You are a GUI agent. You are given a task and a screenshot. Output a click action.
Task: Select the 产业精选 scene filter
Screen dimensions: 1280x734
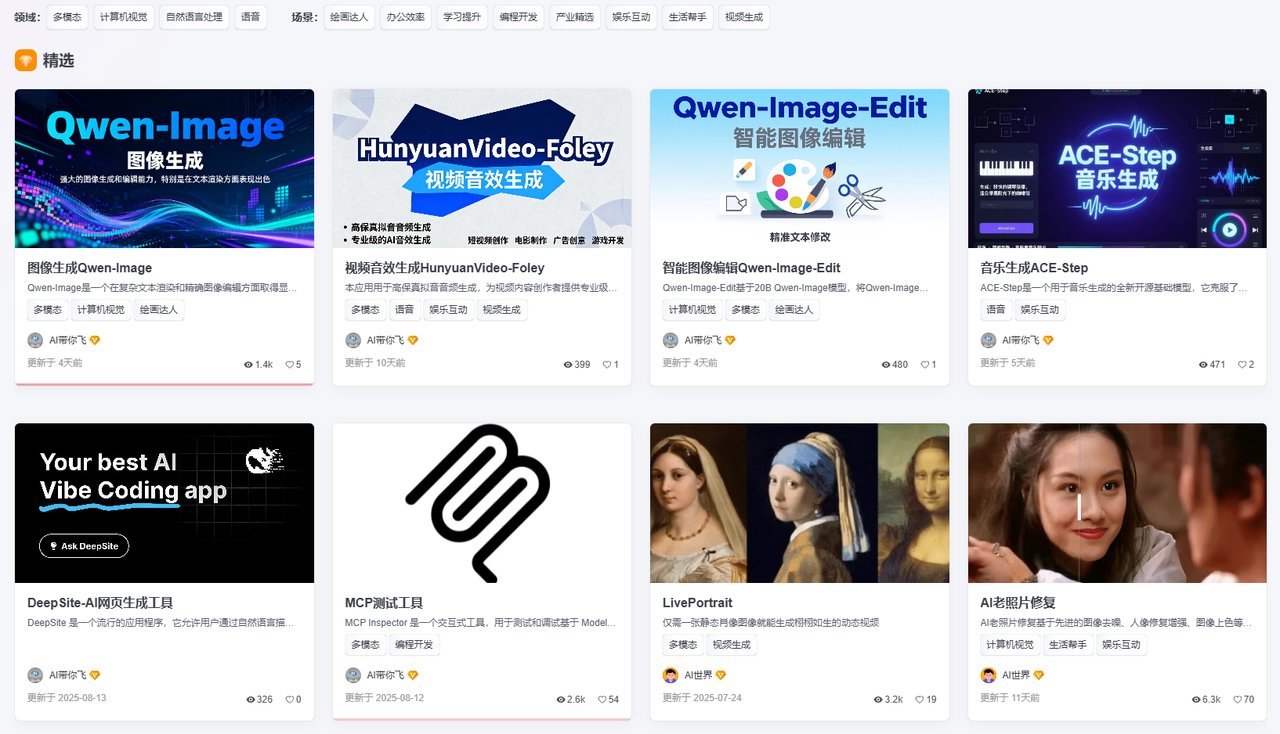[x=574, y=17]
